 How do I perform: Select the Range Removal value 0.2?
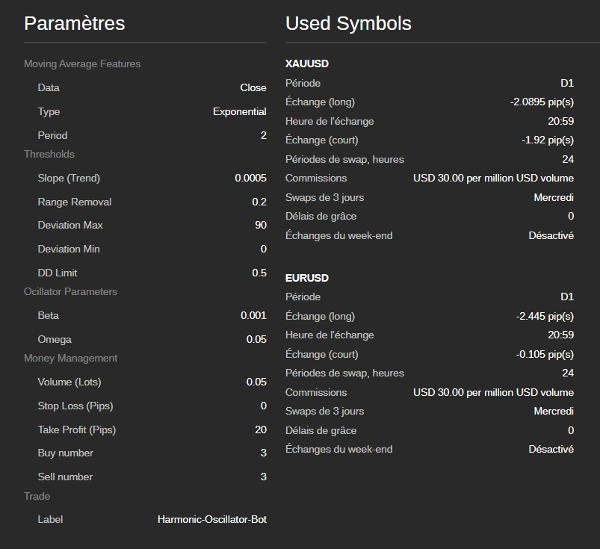click(x=259, y=202)
